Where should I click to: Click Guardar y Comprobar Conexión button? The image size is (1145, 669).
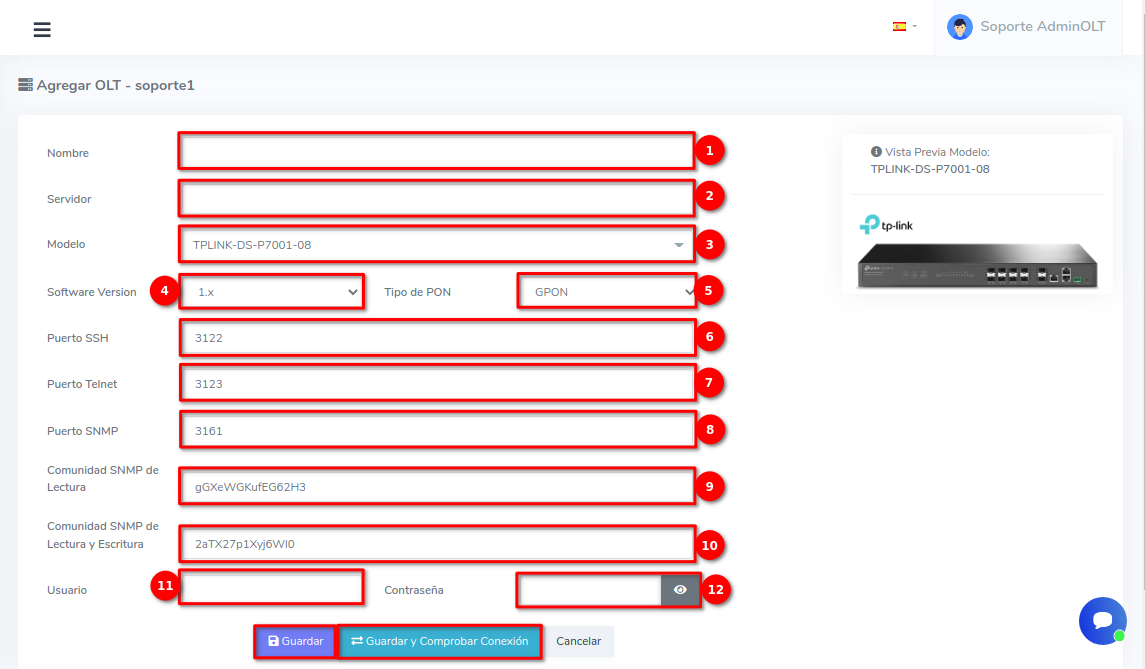(x=440, y=641)
